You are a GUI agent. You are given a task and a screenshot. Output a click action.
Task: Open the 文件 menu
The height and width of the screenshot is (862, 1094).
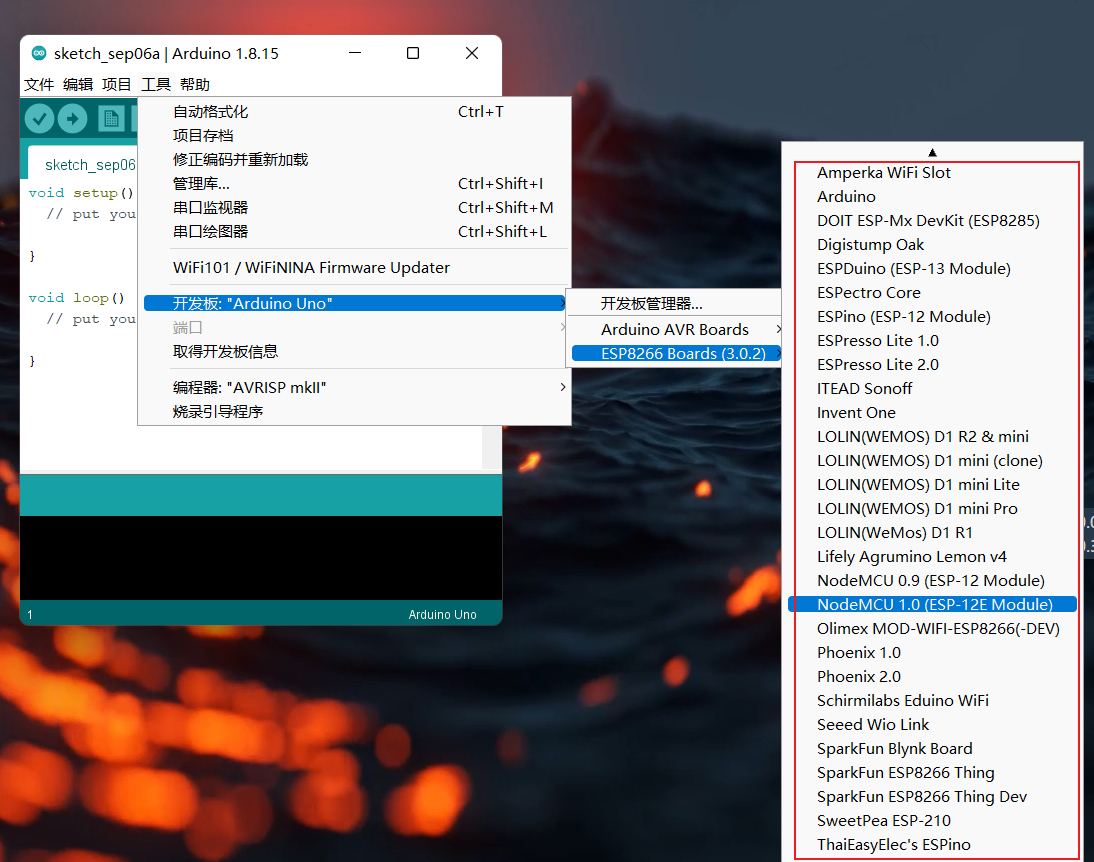point(38,84)
